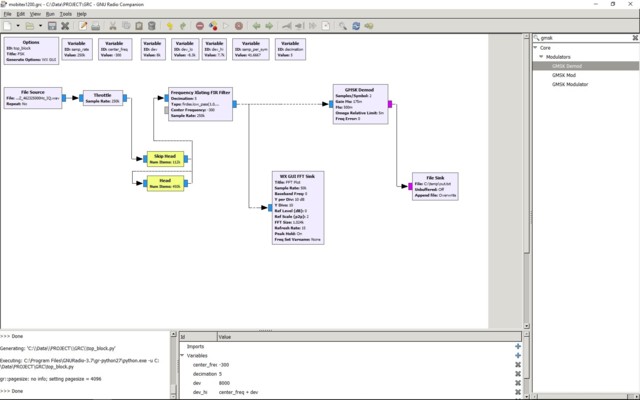The height and width of the screenshot is (400, 640).
Task: Click the generate flow graph icon
Action: pyautogui.click(x=213, y=26)
